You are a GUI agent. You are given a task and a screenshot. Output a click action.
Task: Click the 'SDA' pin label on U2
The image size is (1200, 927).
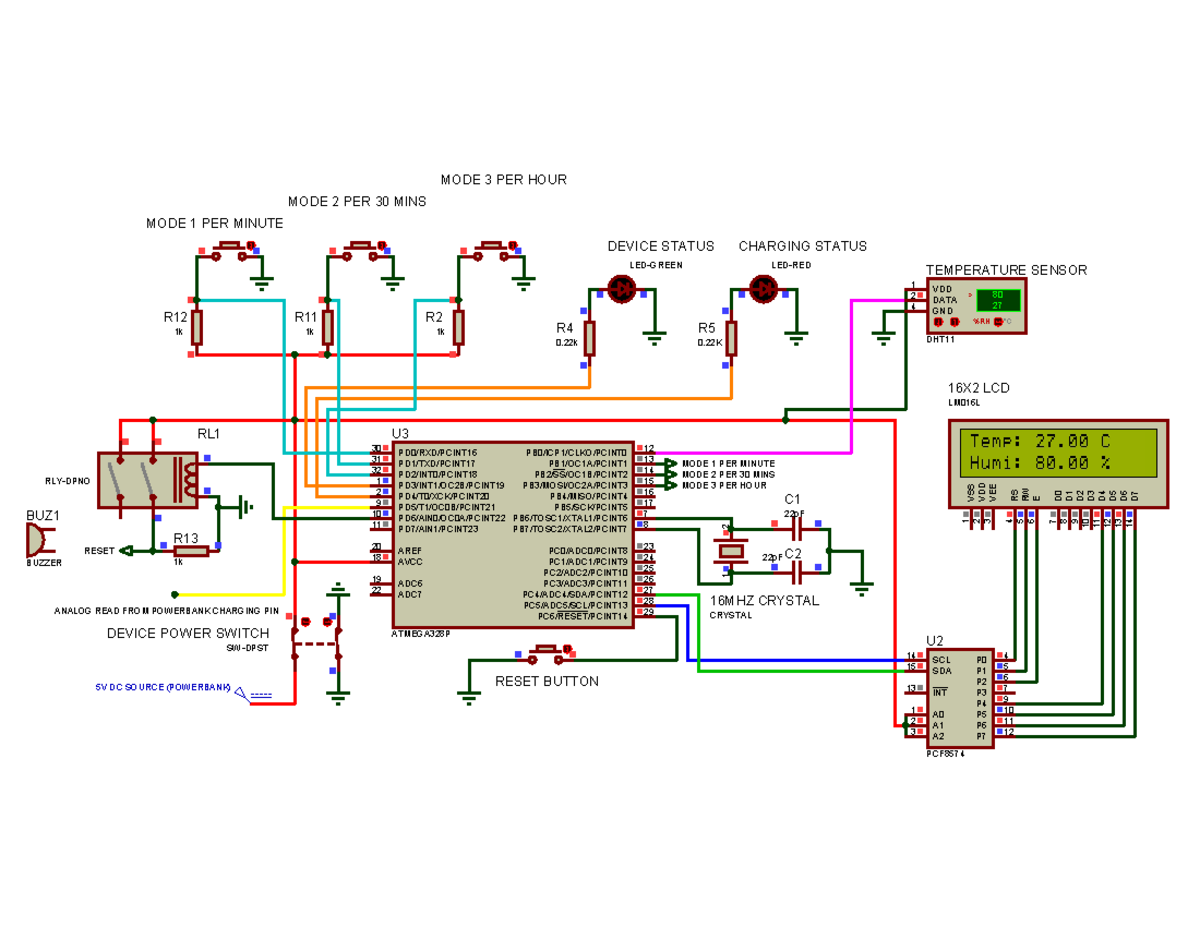click(x=940, y=671)
